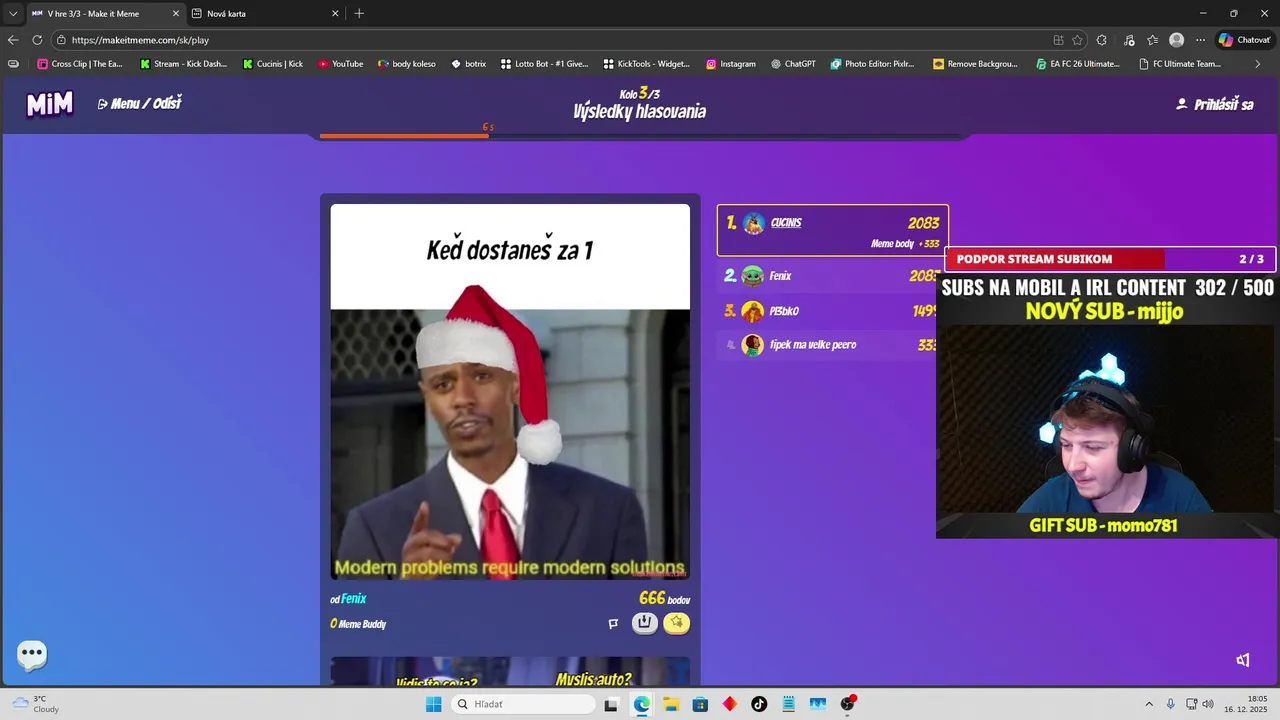1280x720 pixels.
Task: Open the Lotto Bot bookmark
Action: coord(545,64)
